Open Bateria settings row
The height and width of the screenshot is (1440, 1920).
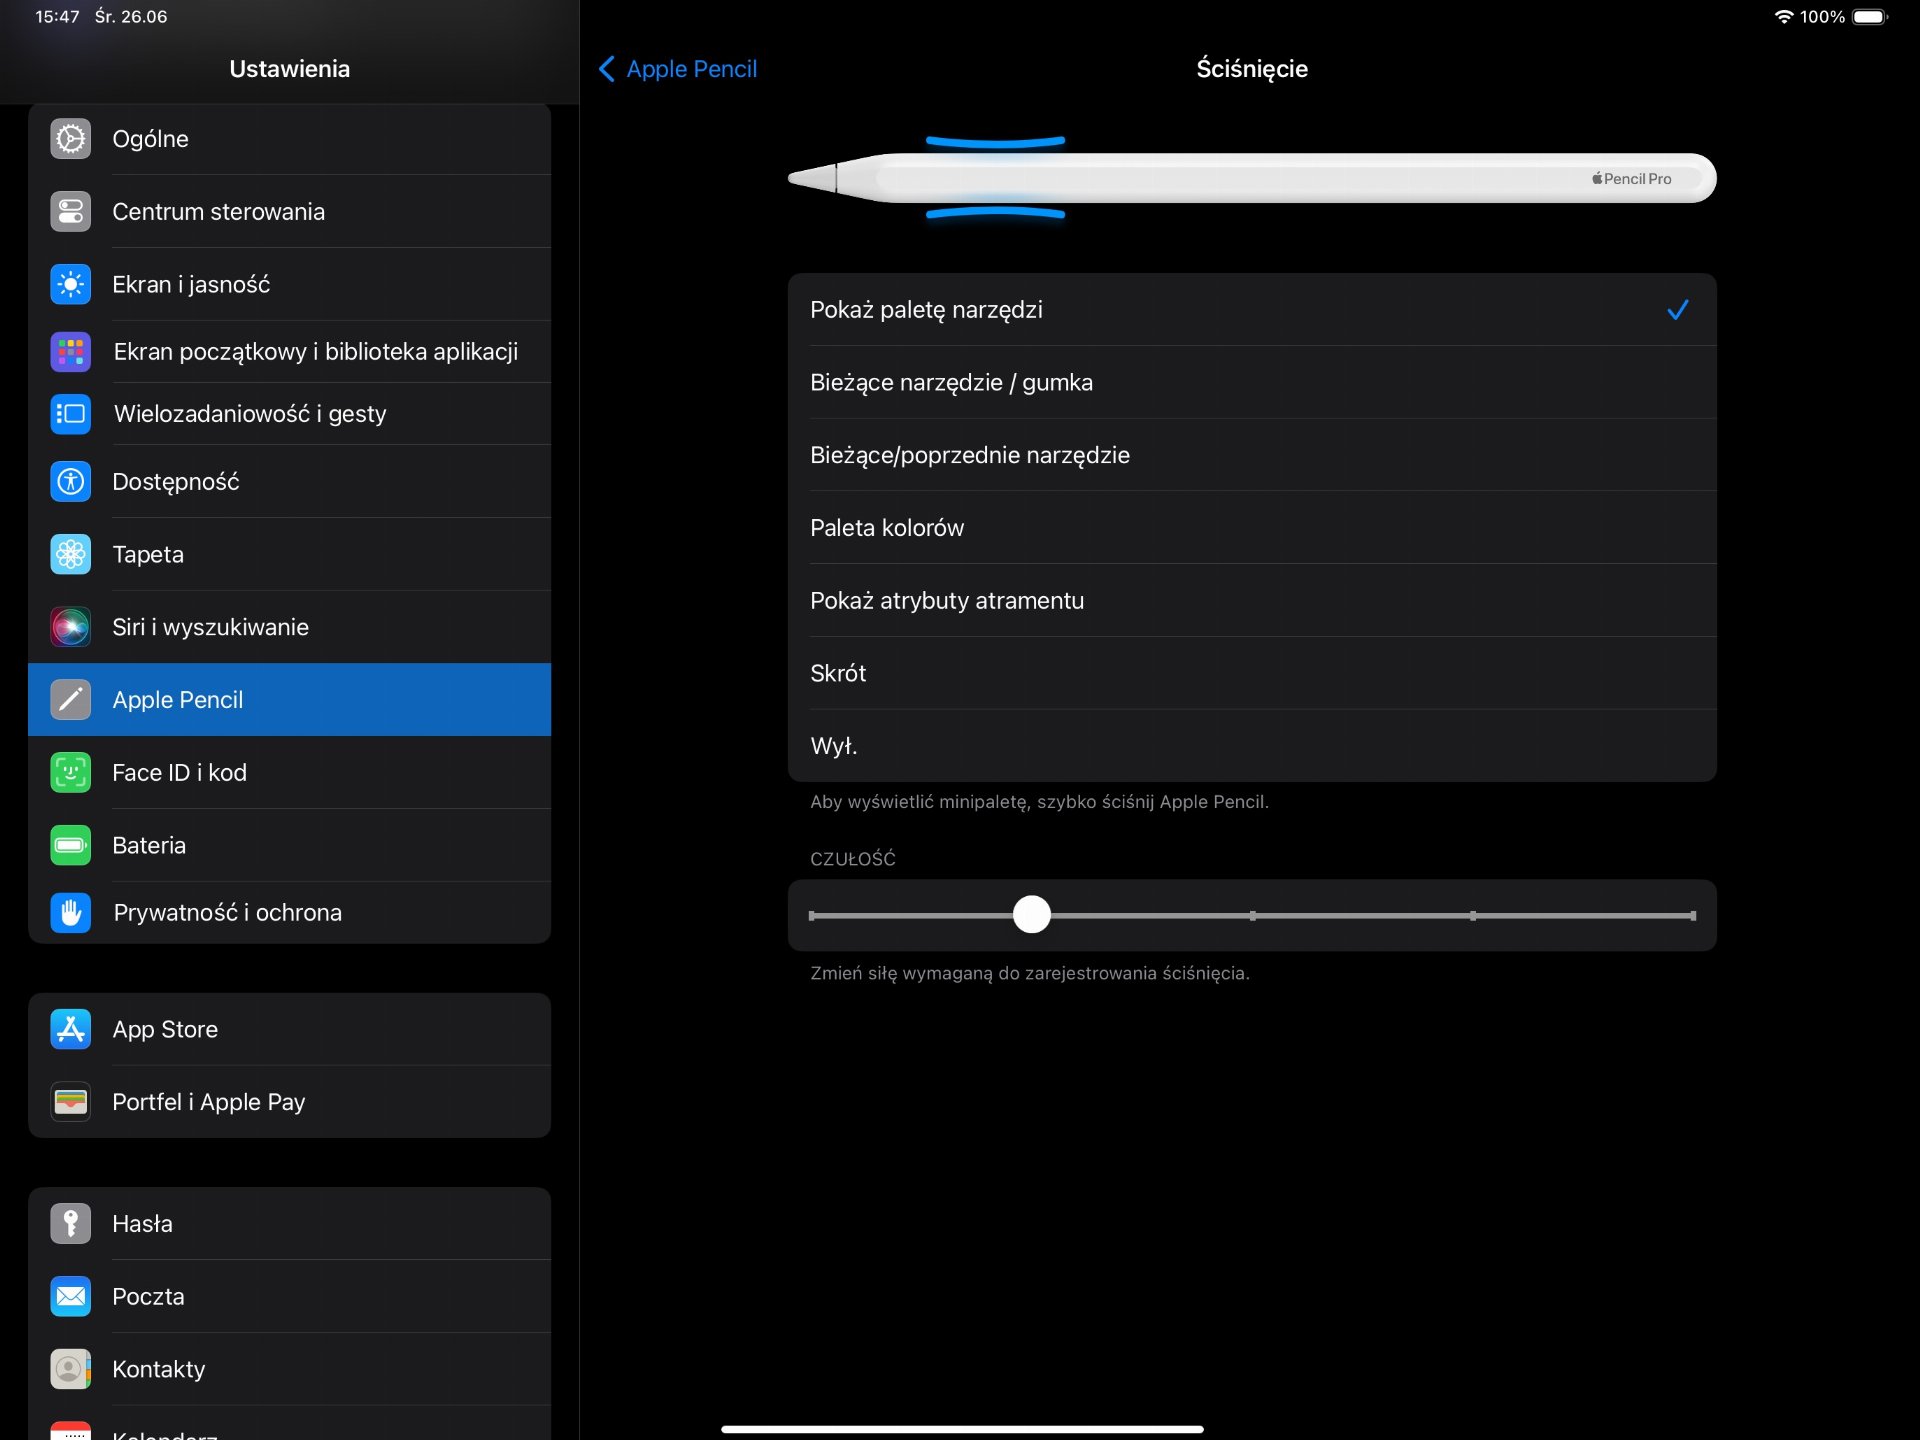tap(289, 846)
